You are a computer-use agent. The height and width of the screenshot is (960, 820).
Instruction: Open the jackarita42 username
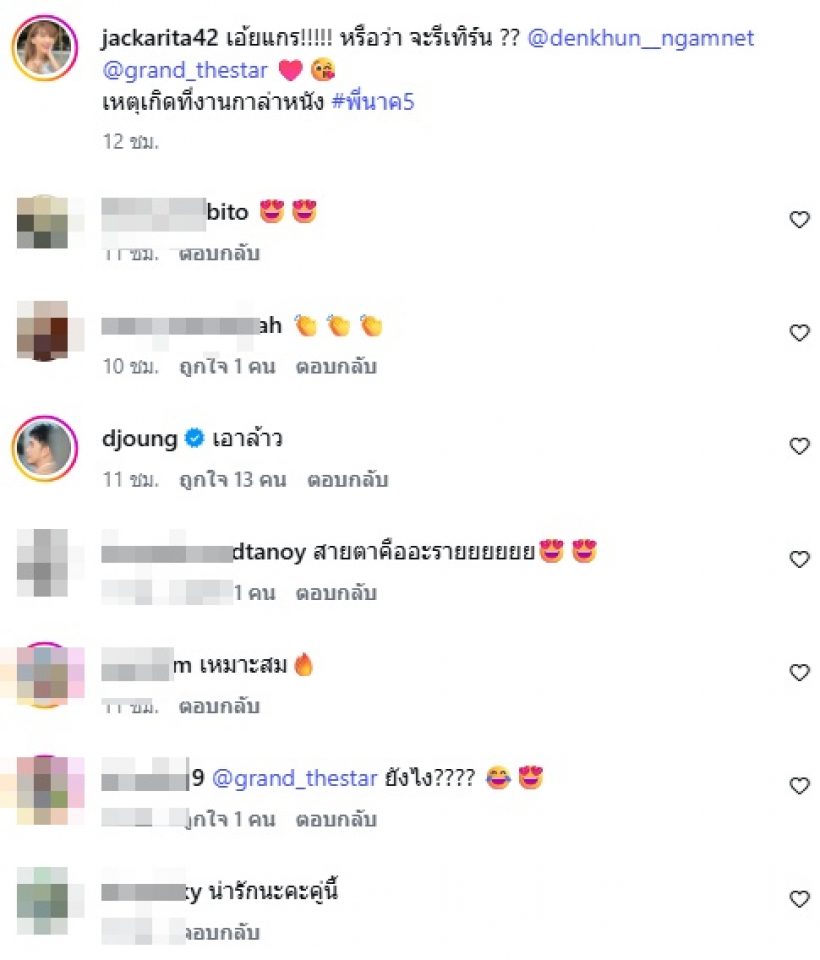[x=160, y=38]
